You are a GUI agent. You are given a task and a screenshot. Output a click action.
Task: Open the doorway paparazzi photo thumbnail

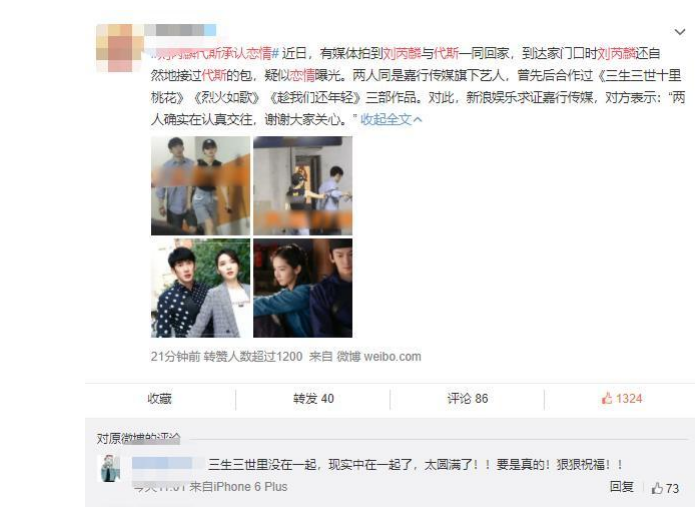303,186
